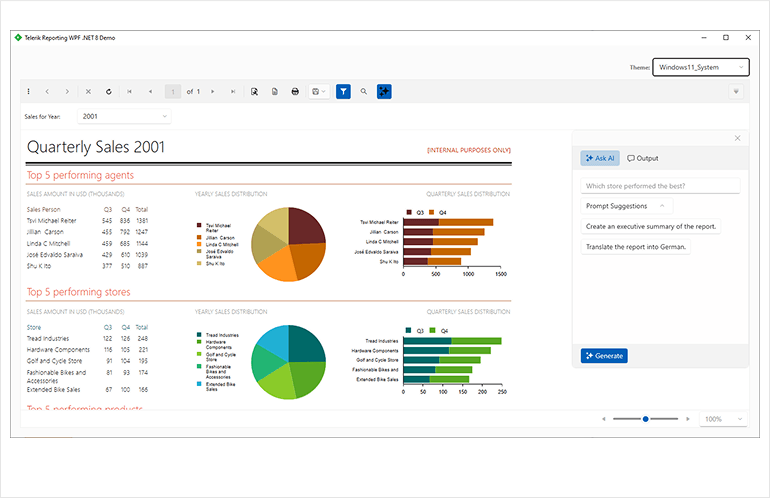Click the dark teal slice of stores pie chart

[304, 344]
